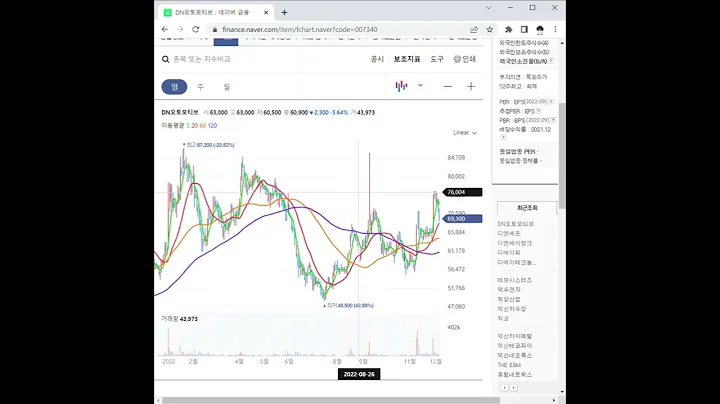Screen dimensions: 720x404
Task: Expand the 추정PER EPS info arrow
Action: click(539, 111)
